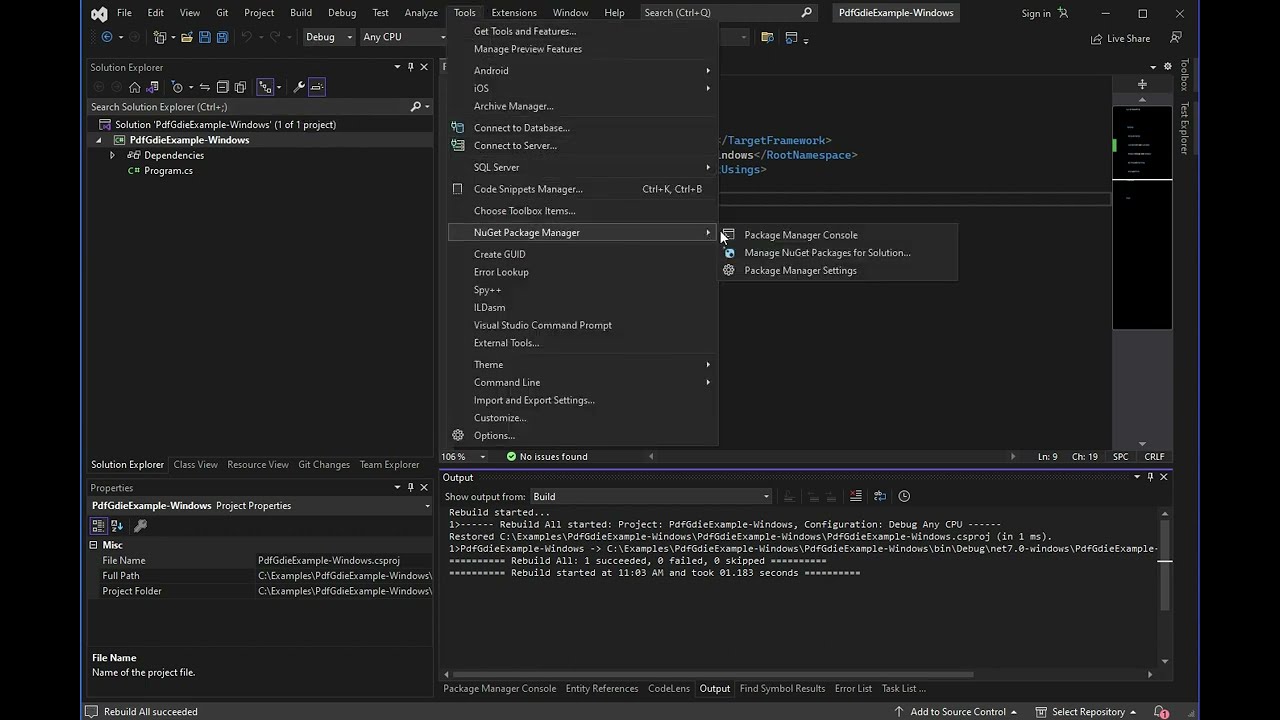
Task: Show properties in Categorized view
Action: point(98,525)
